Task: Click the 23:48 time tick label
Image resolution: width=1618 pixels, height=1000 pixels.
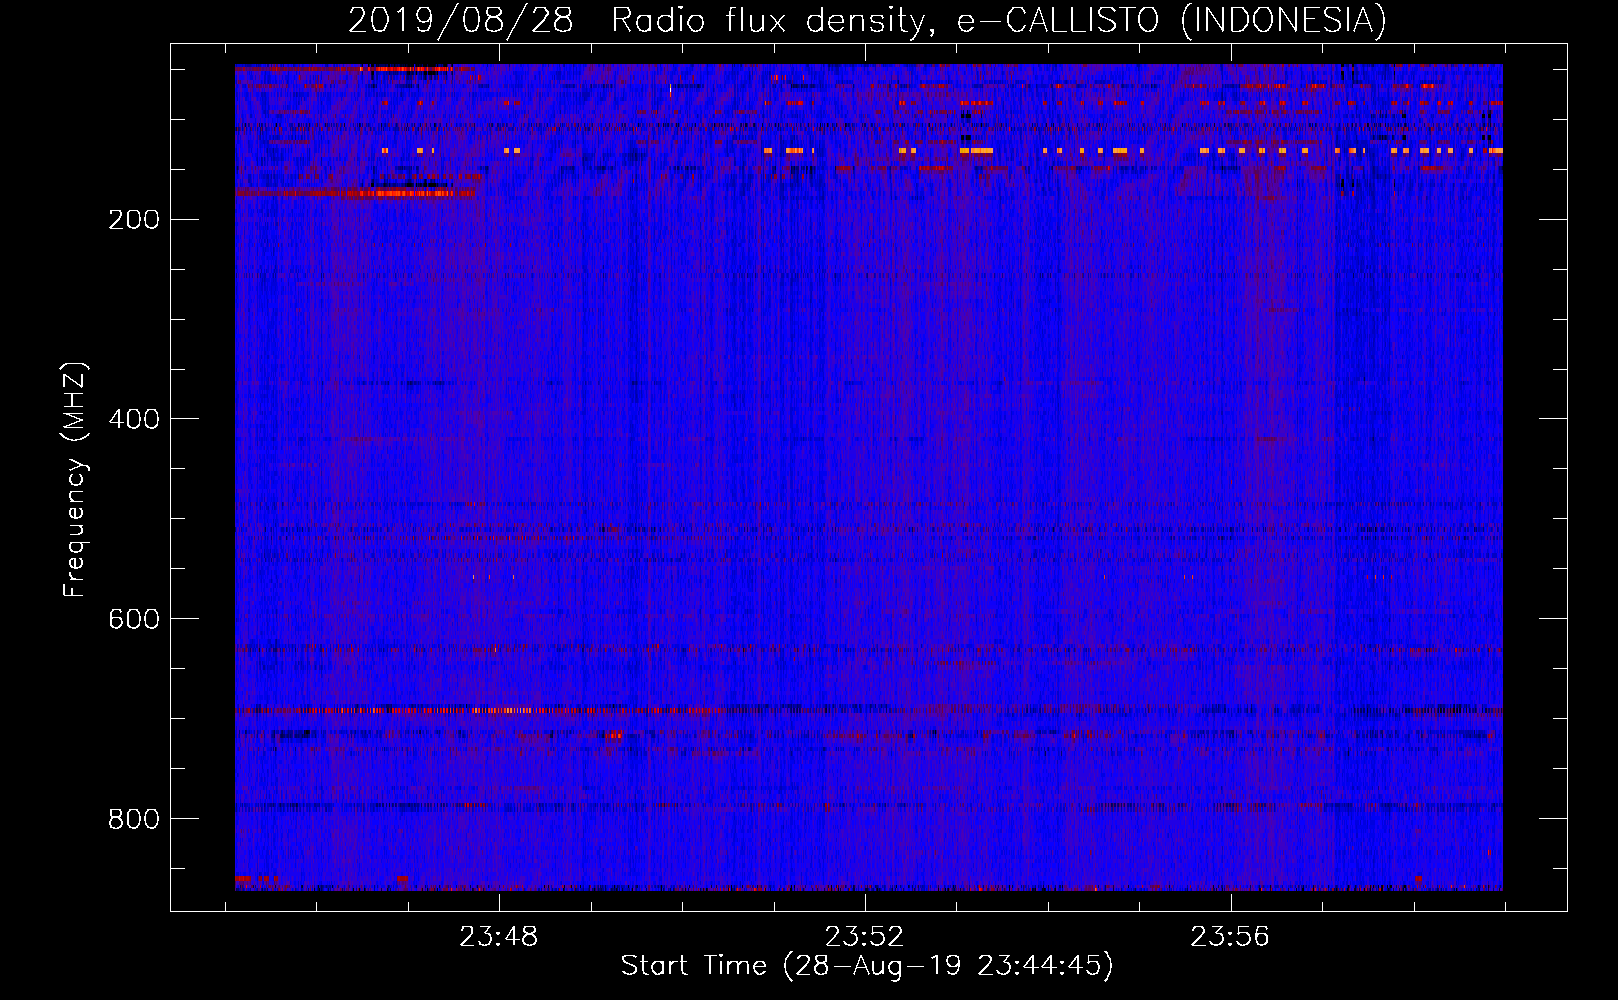Action: pos(498,937)
